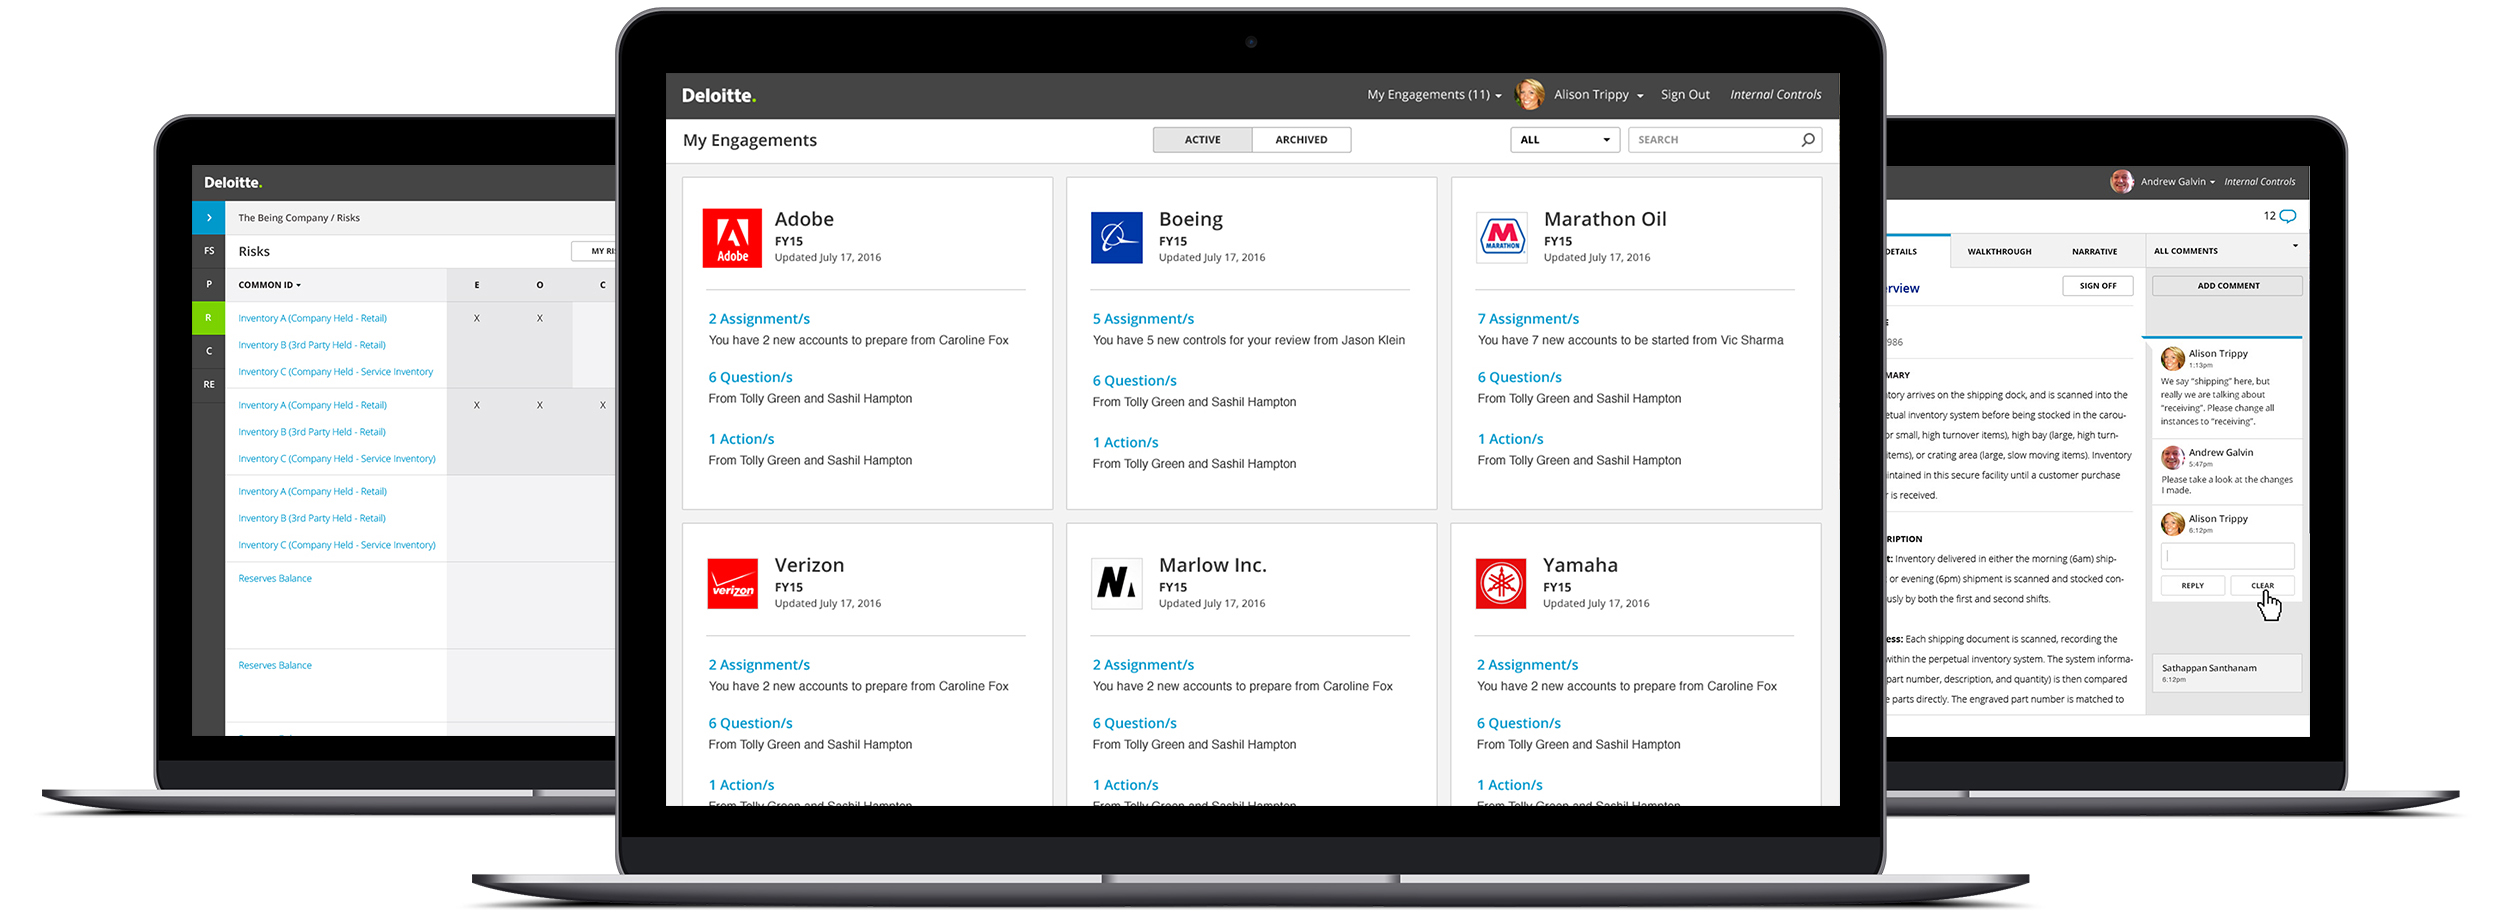Image resolution: width=2500 pixels, height=916 pixels.
Task: Click the Marathon Oil logo
Action: click(1502, 238)
